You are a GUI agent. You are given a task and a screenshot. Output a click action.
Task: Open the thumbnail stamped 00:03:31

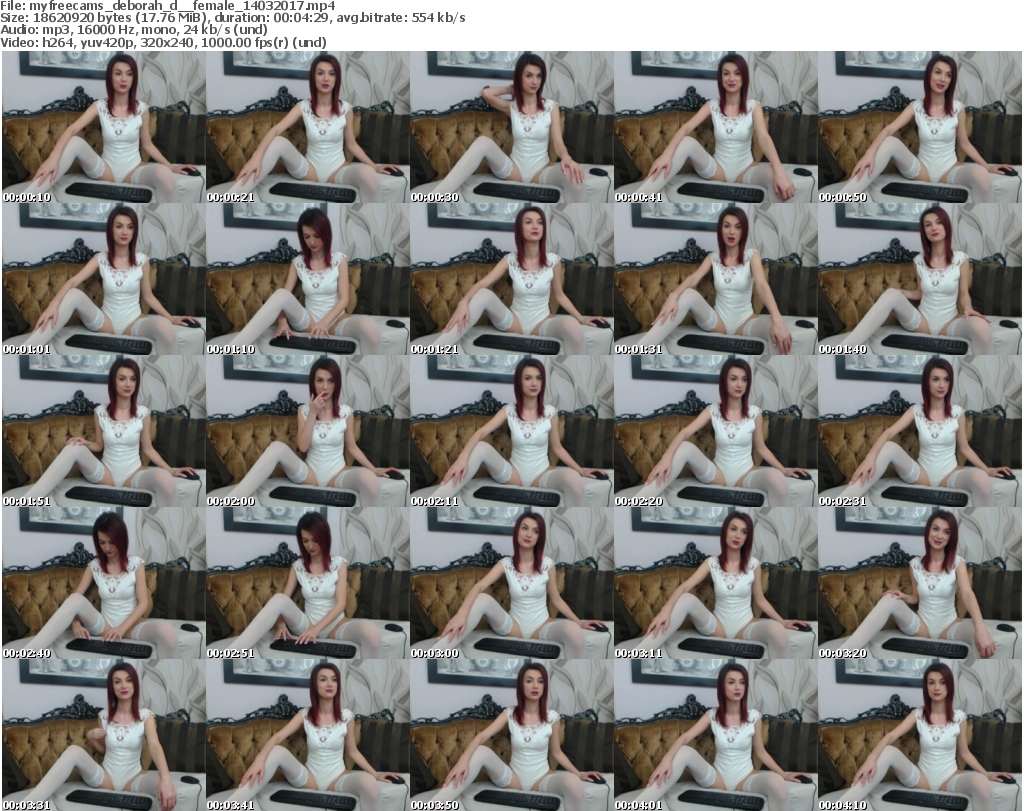[104, 735]
